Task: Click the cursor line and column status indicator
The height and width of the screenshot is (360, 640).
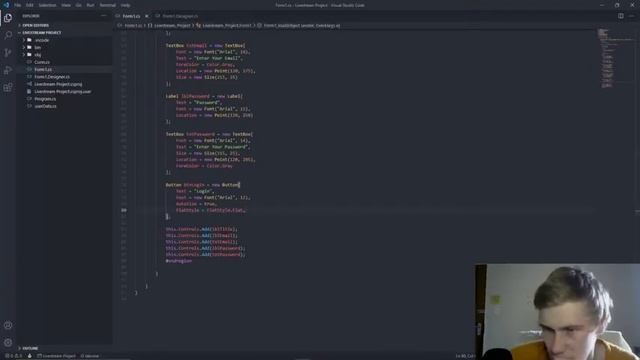Action: click(465, 356)
